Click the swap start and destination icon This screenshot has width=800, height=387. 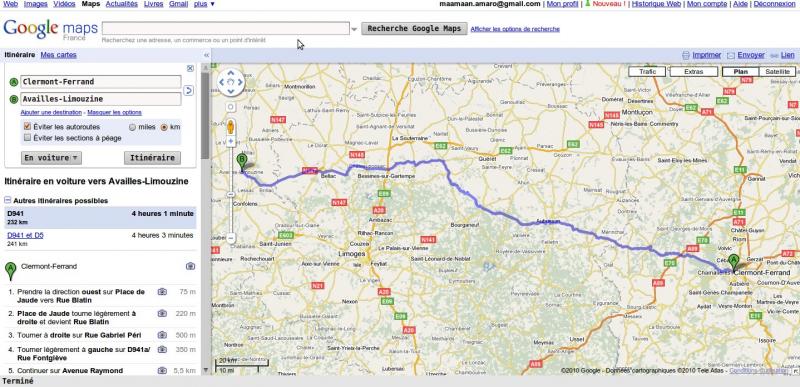click(x=188, y=90)
